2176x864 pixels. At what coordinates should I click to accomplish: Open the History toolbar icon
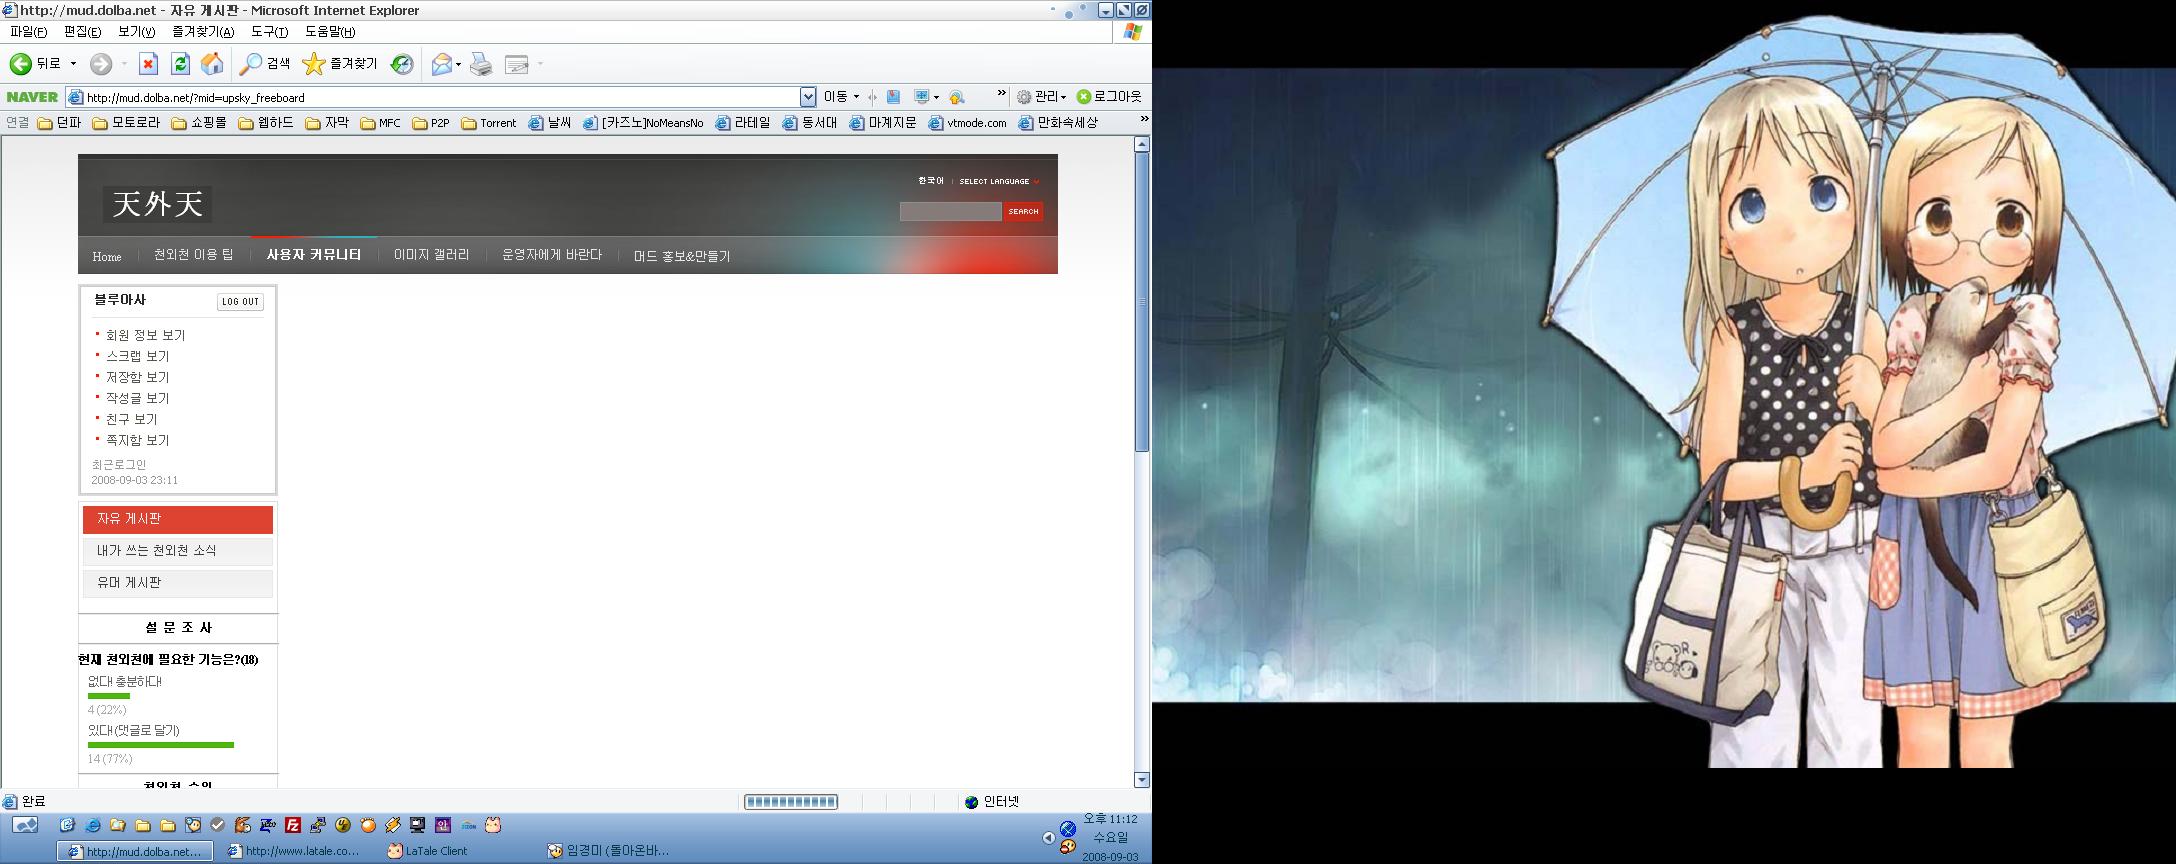pos(402,64)
